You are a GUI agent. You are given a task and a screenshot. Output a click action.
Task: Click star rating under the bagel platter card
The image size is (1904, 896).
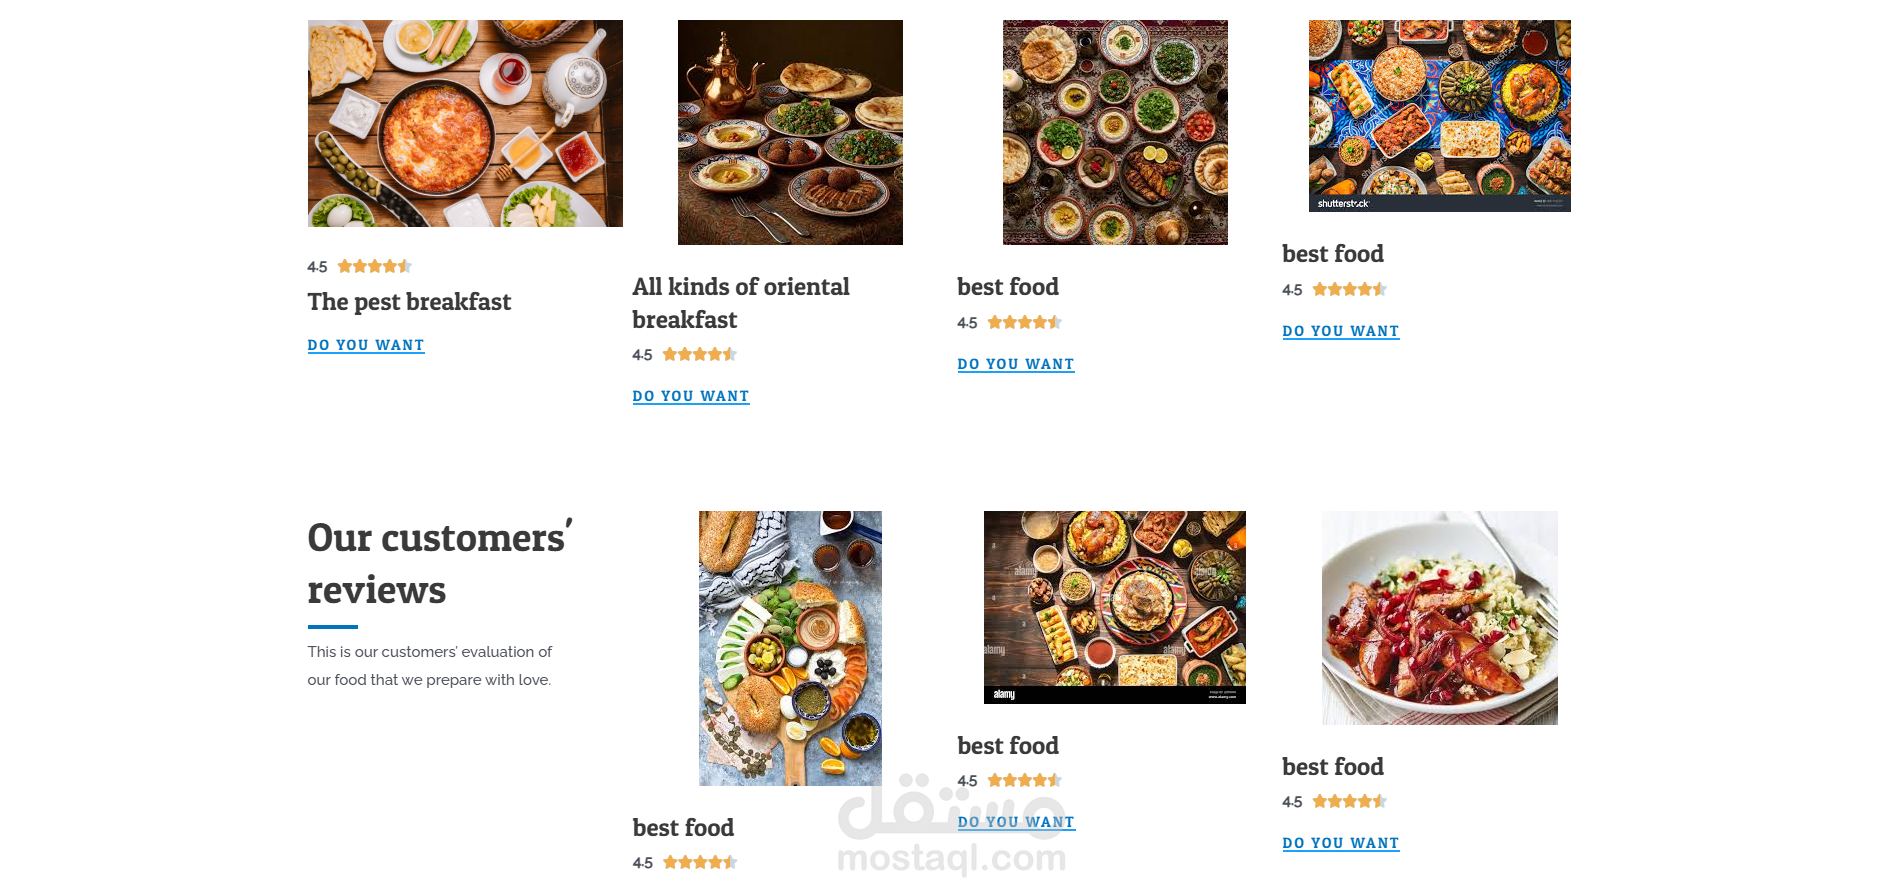pyautogui.click(x=699, y=863)
